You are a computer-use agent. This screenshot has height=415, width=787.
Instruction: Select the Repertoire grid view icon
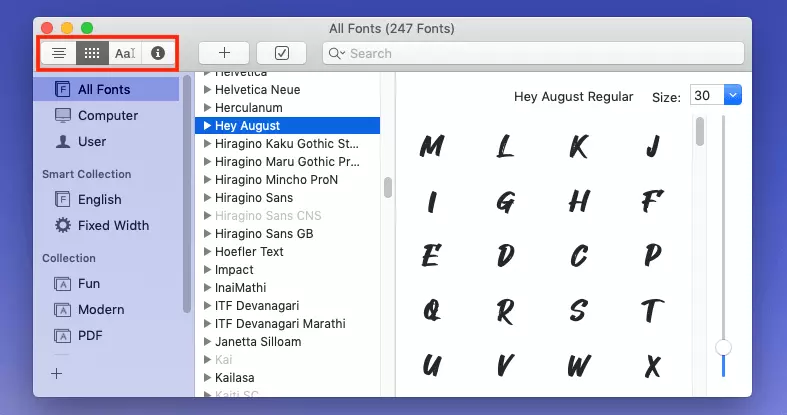point(91,53)
